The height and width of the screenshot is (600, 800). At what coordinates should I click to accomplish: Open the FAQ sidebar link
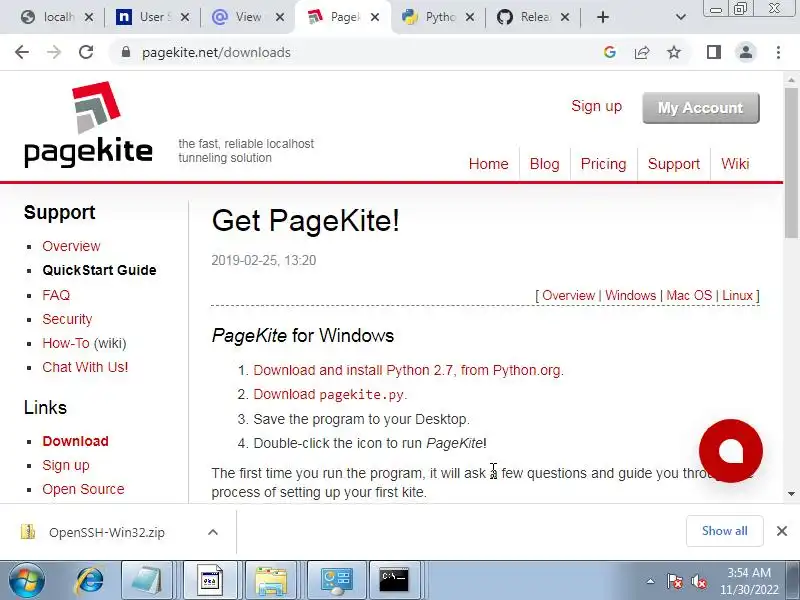tap(56, 295)
